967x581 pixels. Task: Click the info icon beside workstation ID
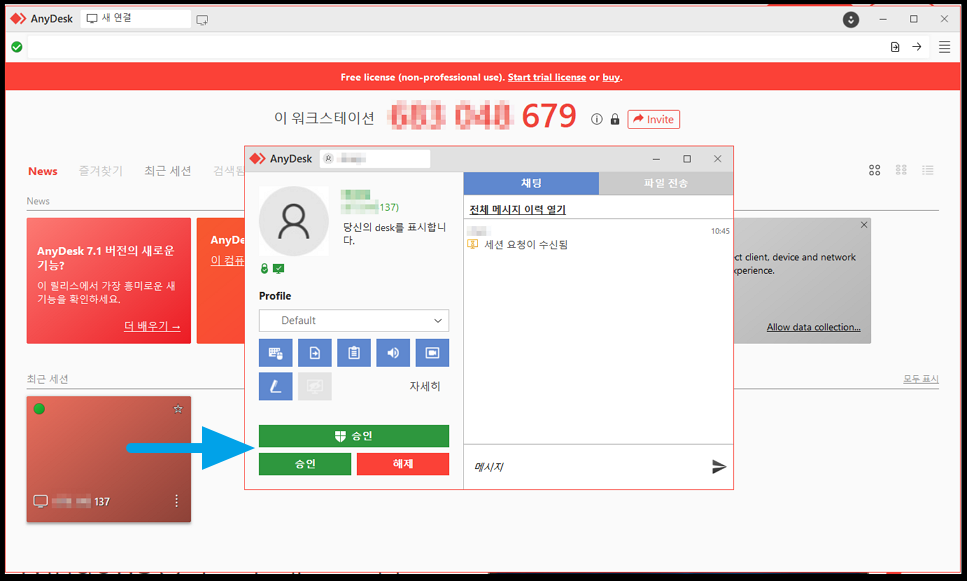click(596, 119)
